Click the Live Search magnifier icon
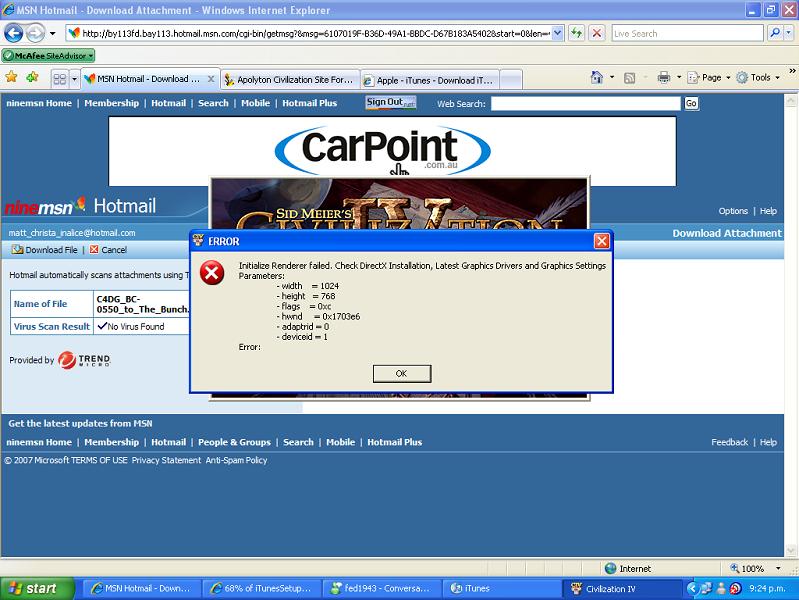Image resolution: width=799 pixels, height=600 pixels. [777, 33]
